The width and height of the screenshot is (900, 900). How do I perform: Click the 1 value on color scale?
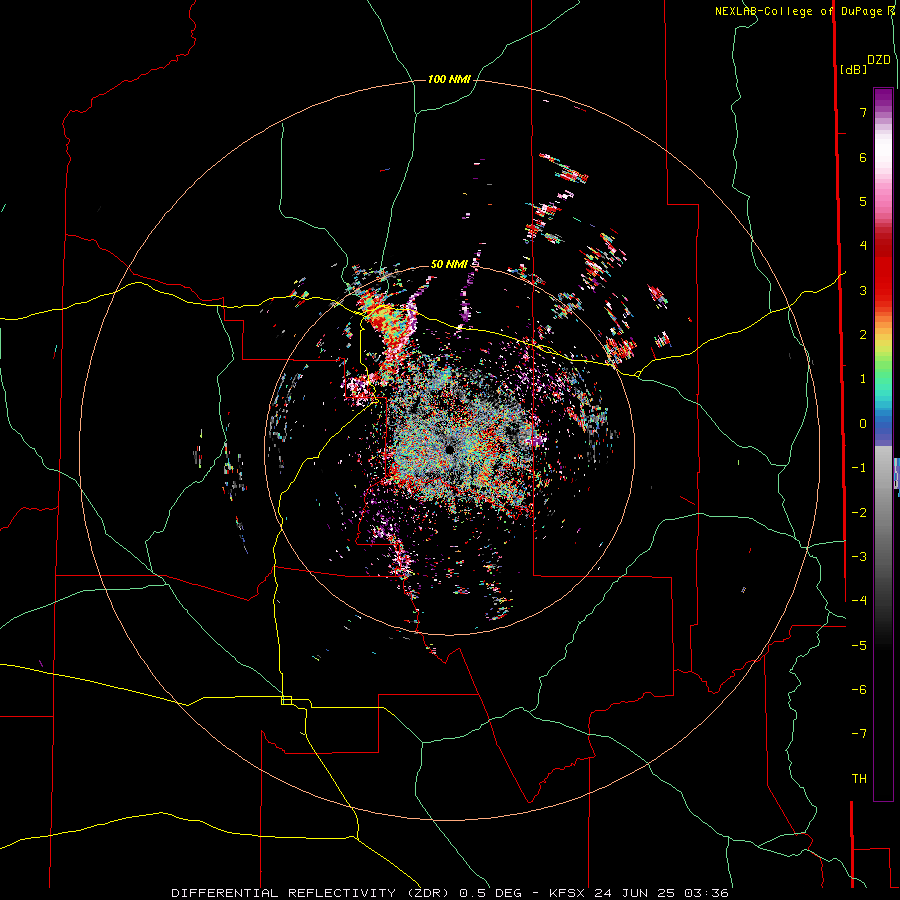[x=863, y=379]
